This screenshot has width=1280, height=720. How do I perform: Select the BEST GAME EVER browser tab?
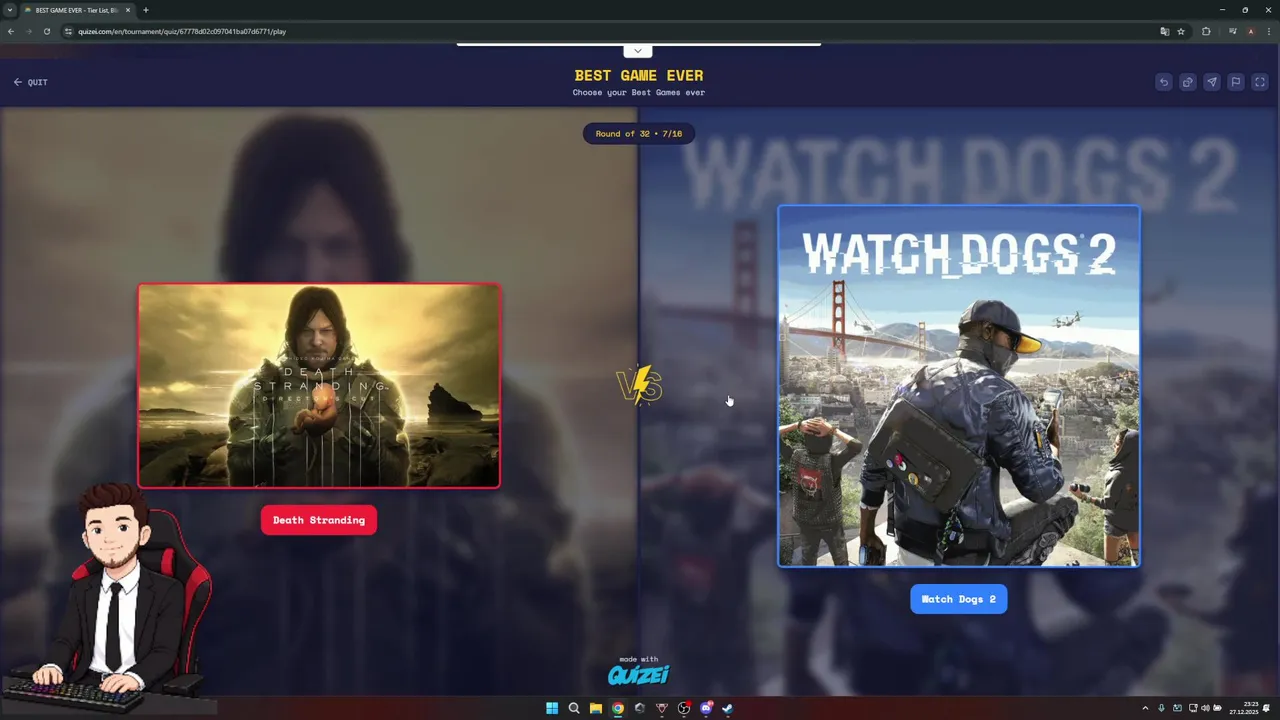pos(77,10)
